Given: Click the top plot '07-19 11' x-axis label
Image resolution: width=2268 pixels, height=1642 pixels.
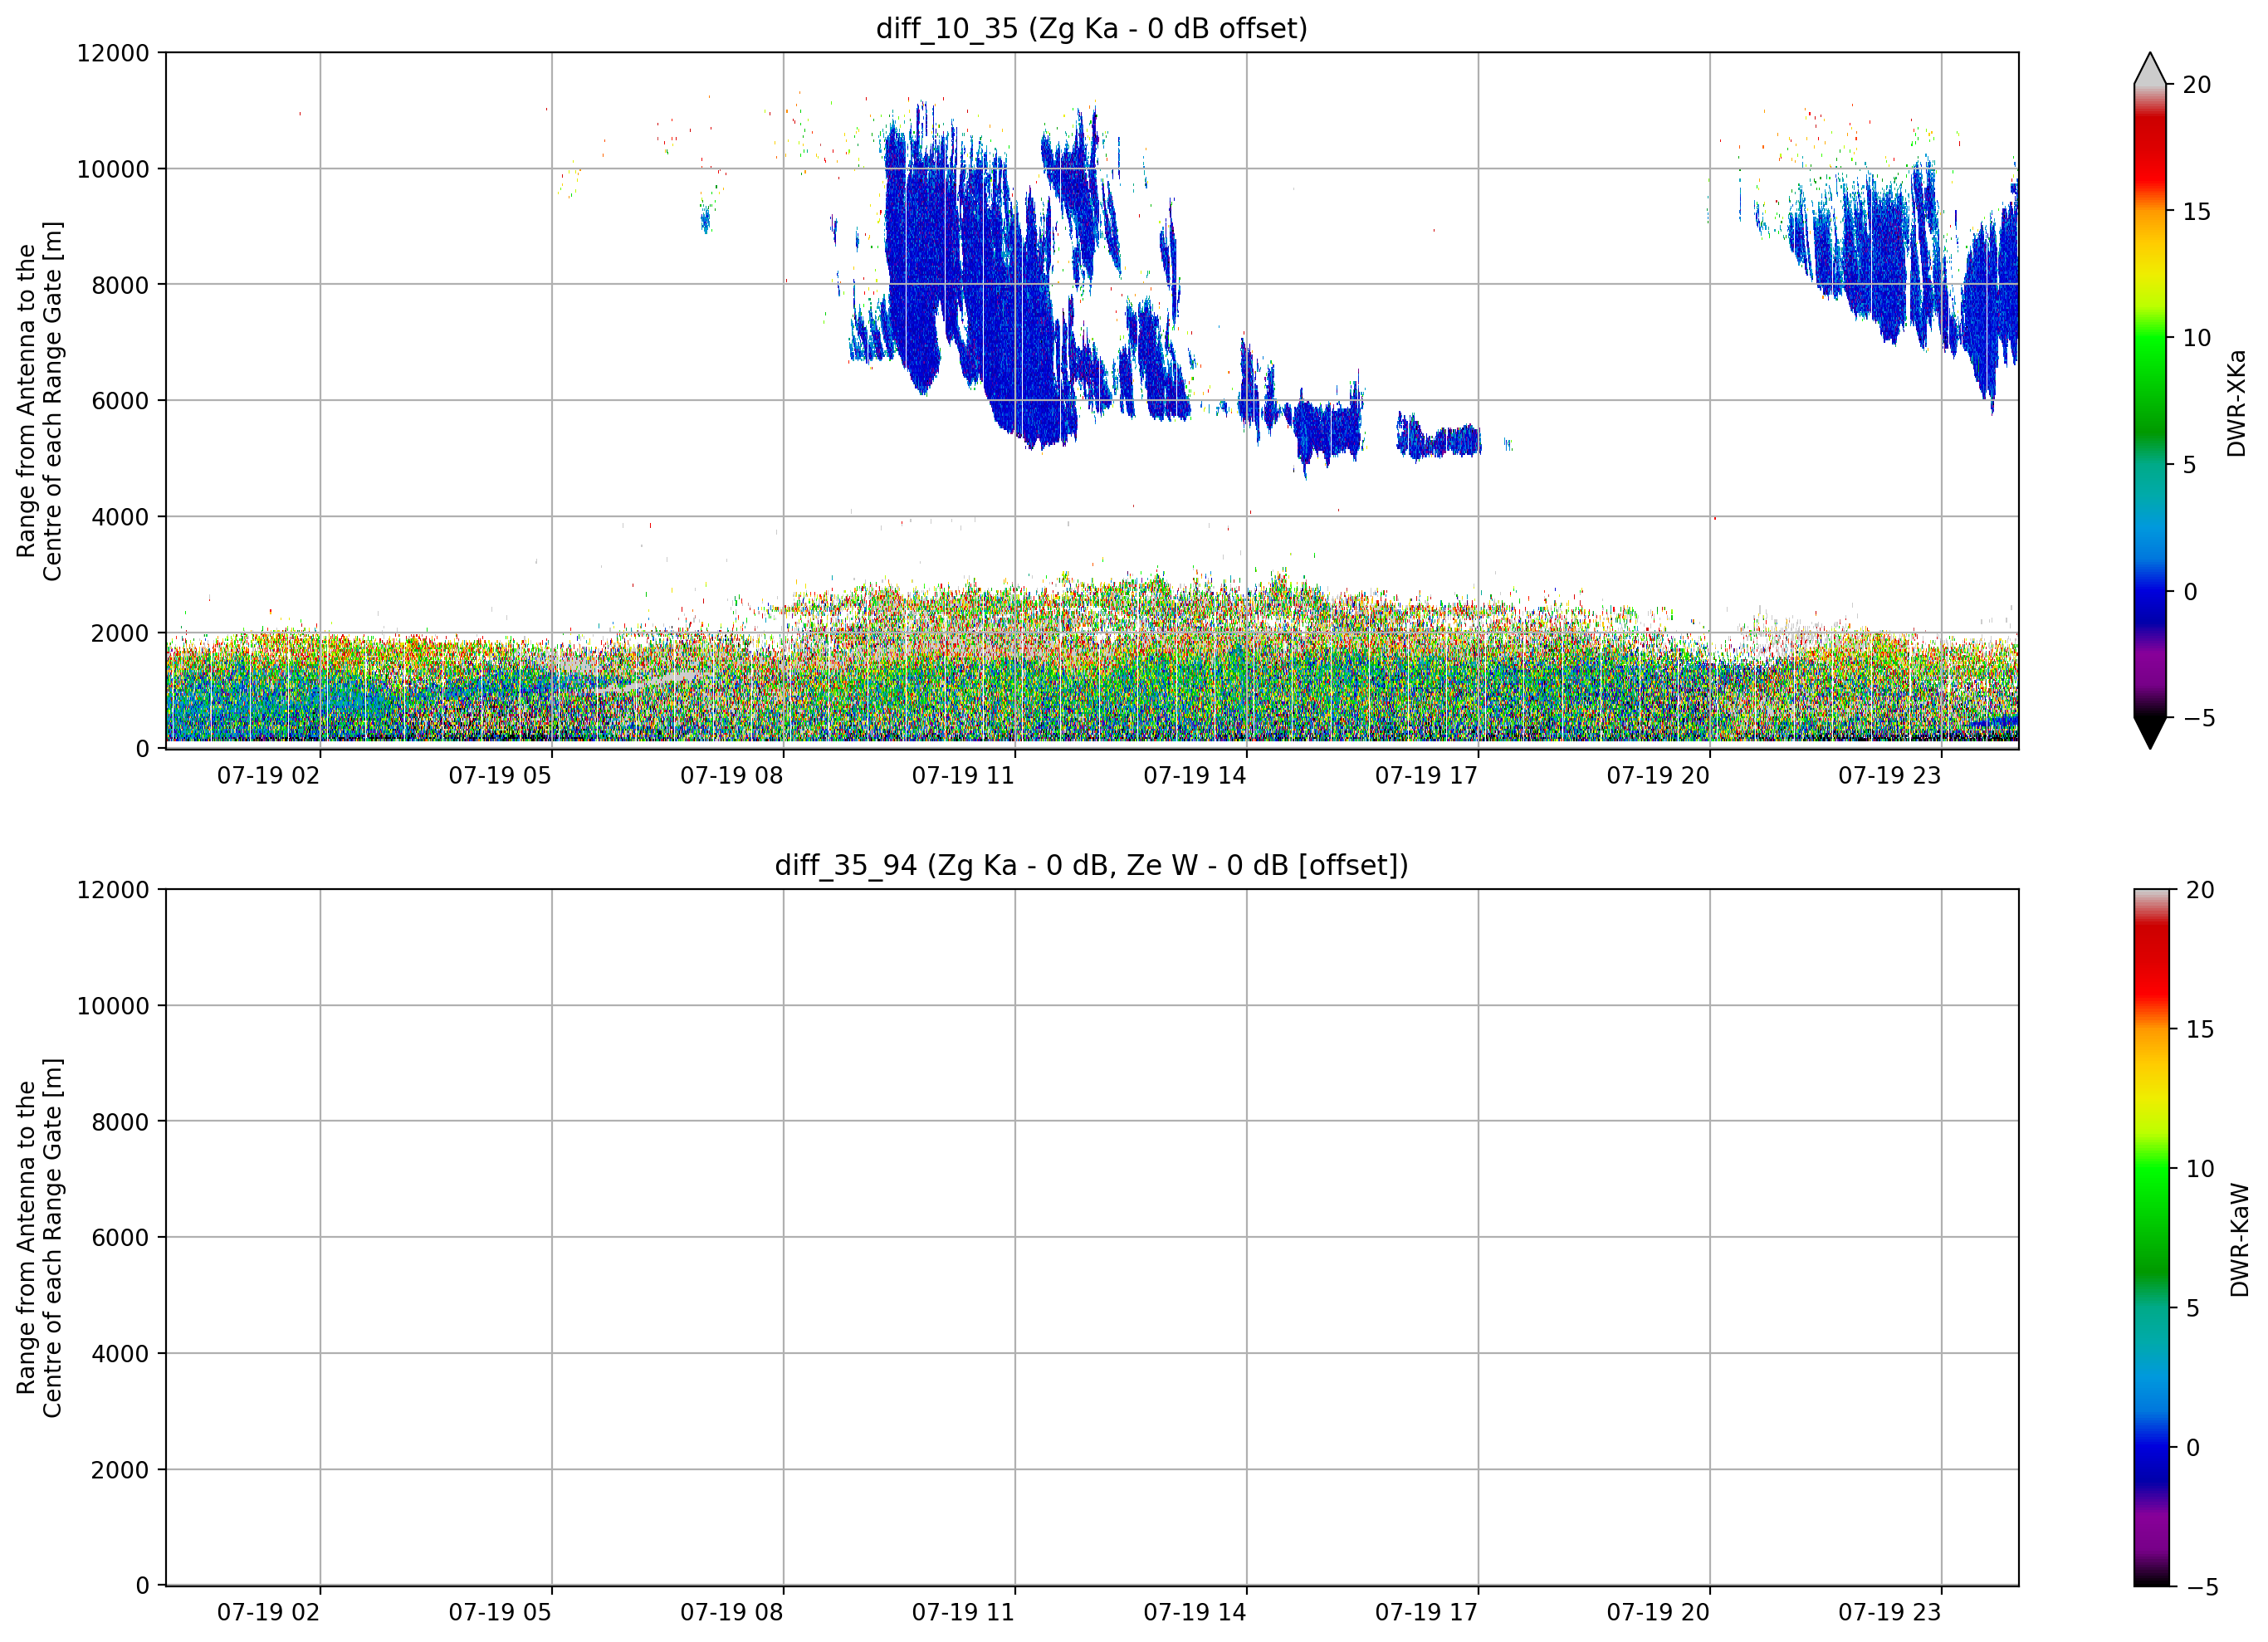Looking at the screenshot, I should pos(963,775).
